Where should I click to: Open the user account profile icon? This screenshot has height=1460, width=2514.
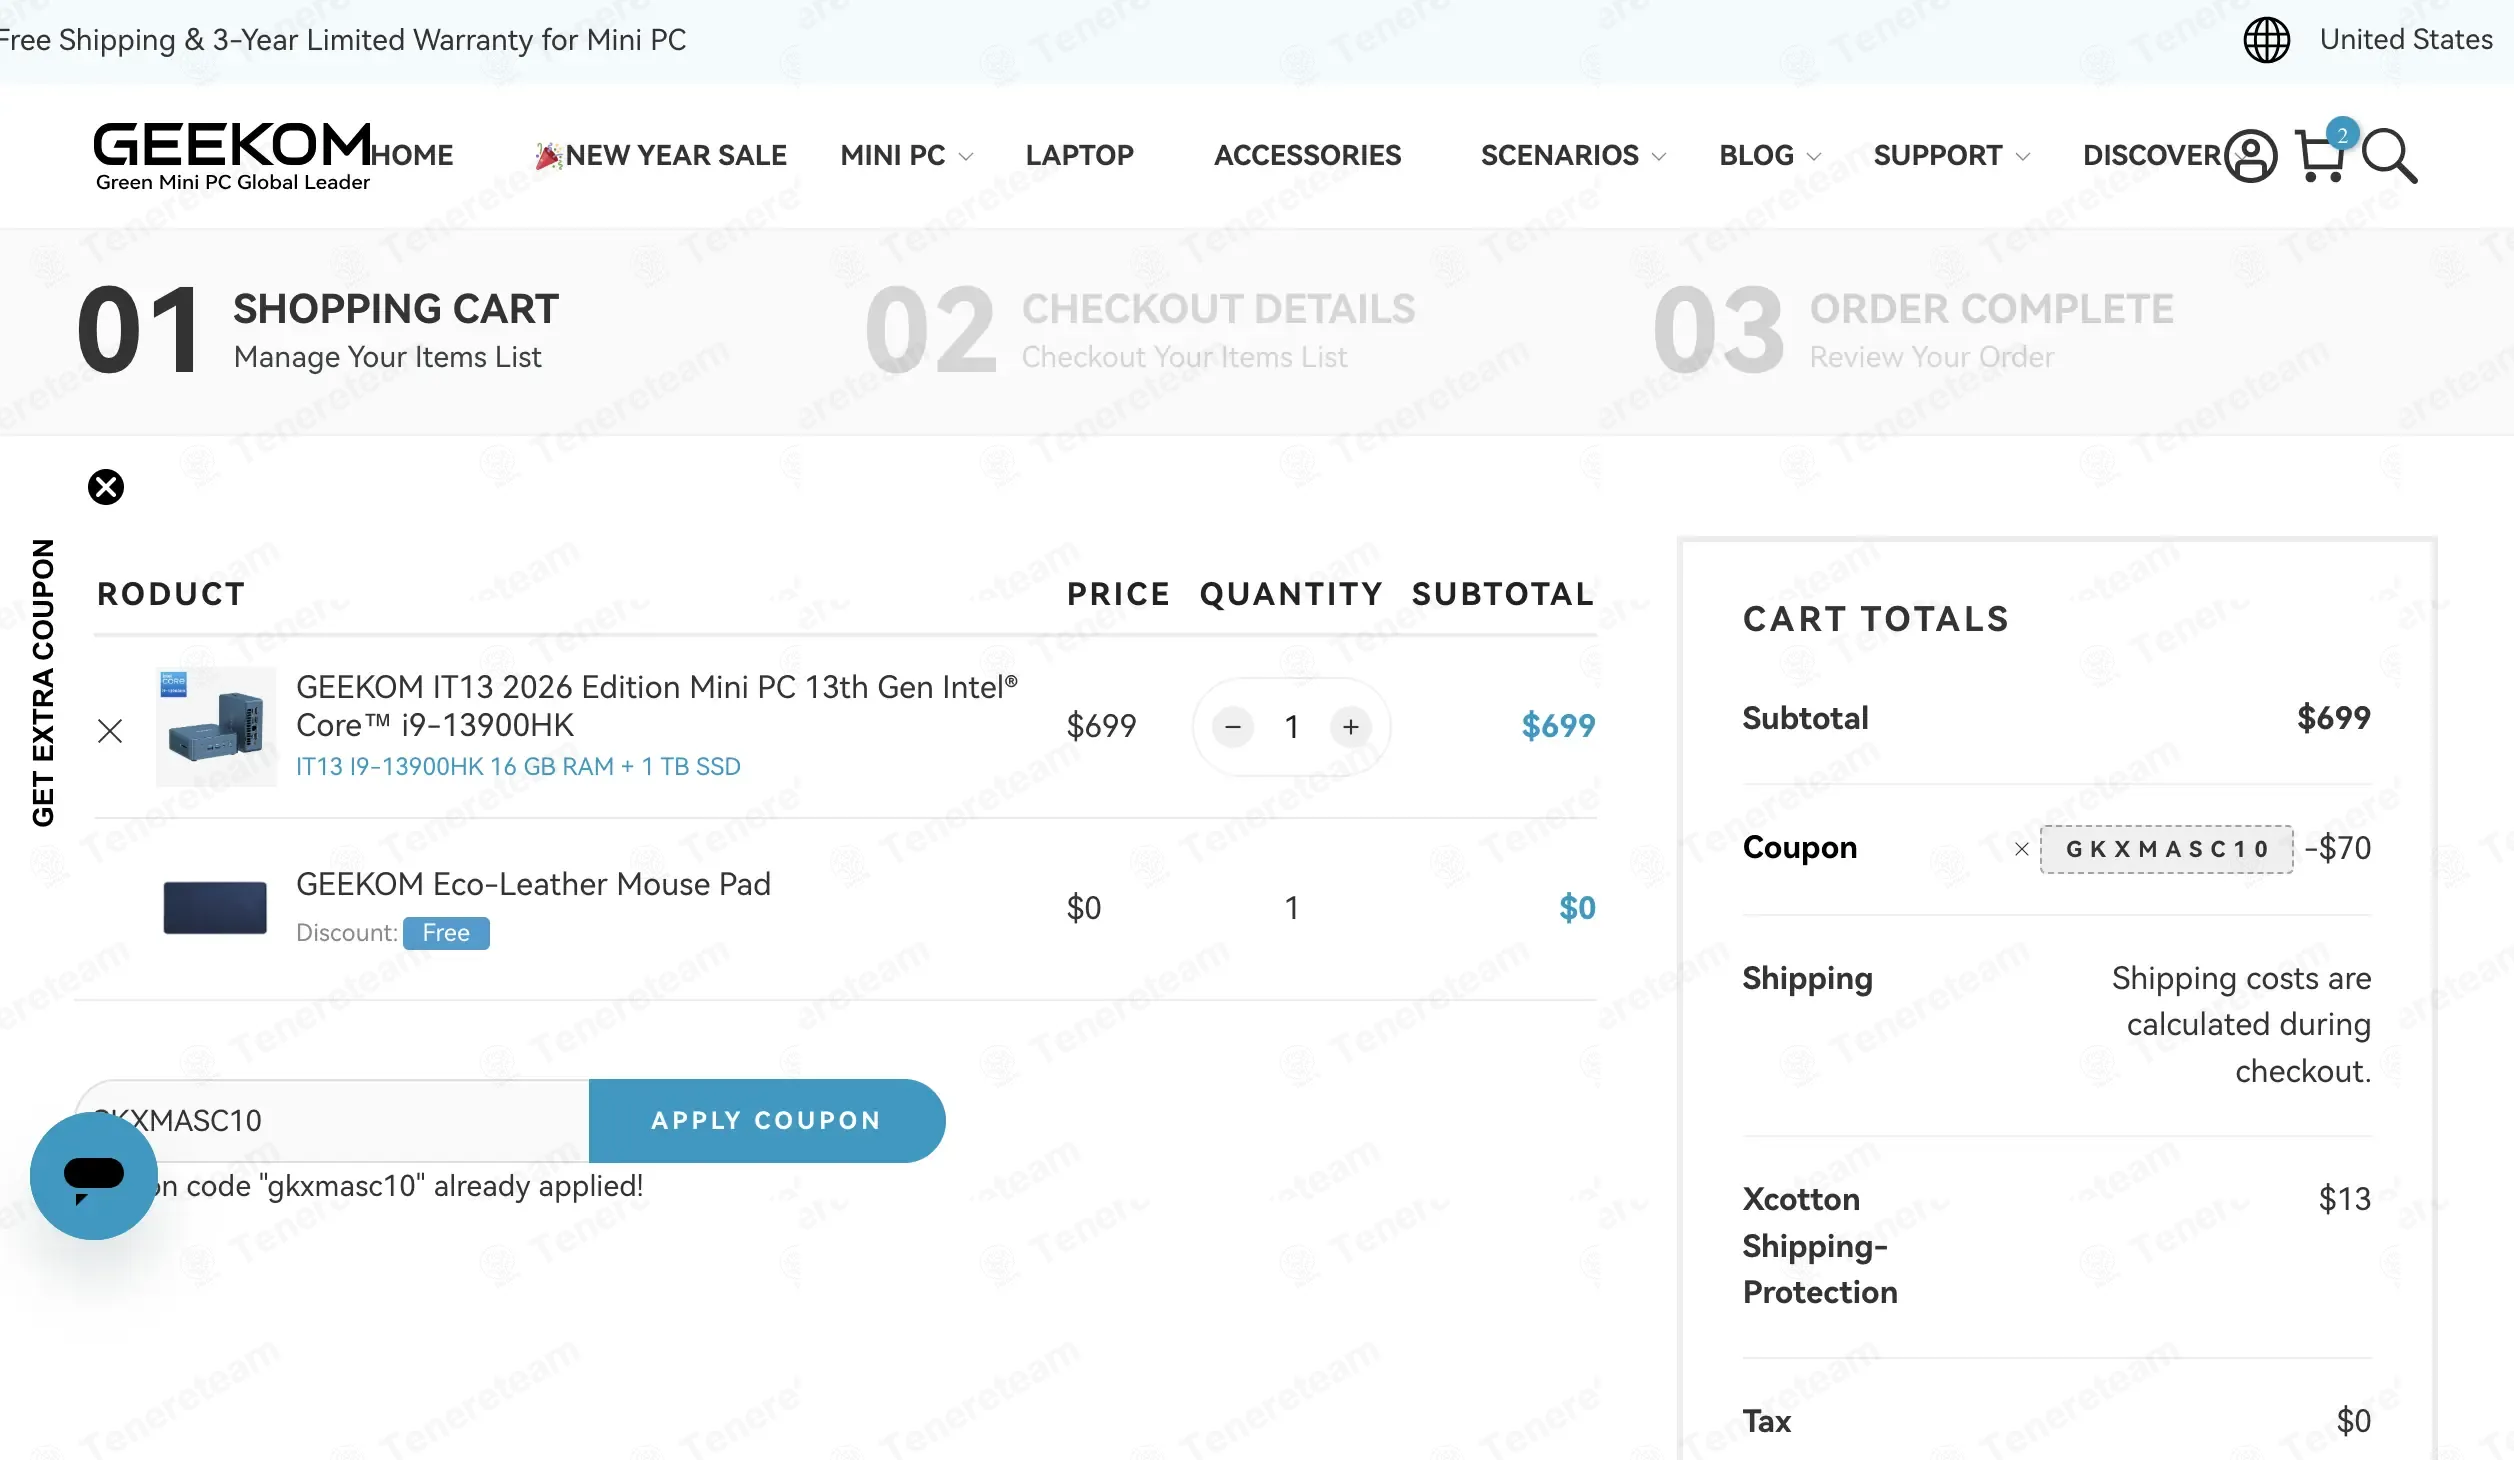(x=2250, y=156)
